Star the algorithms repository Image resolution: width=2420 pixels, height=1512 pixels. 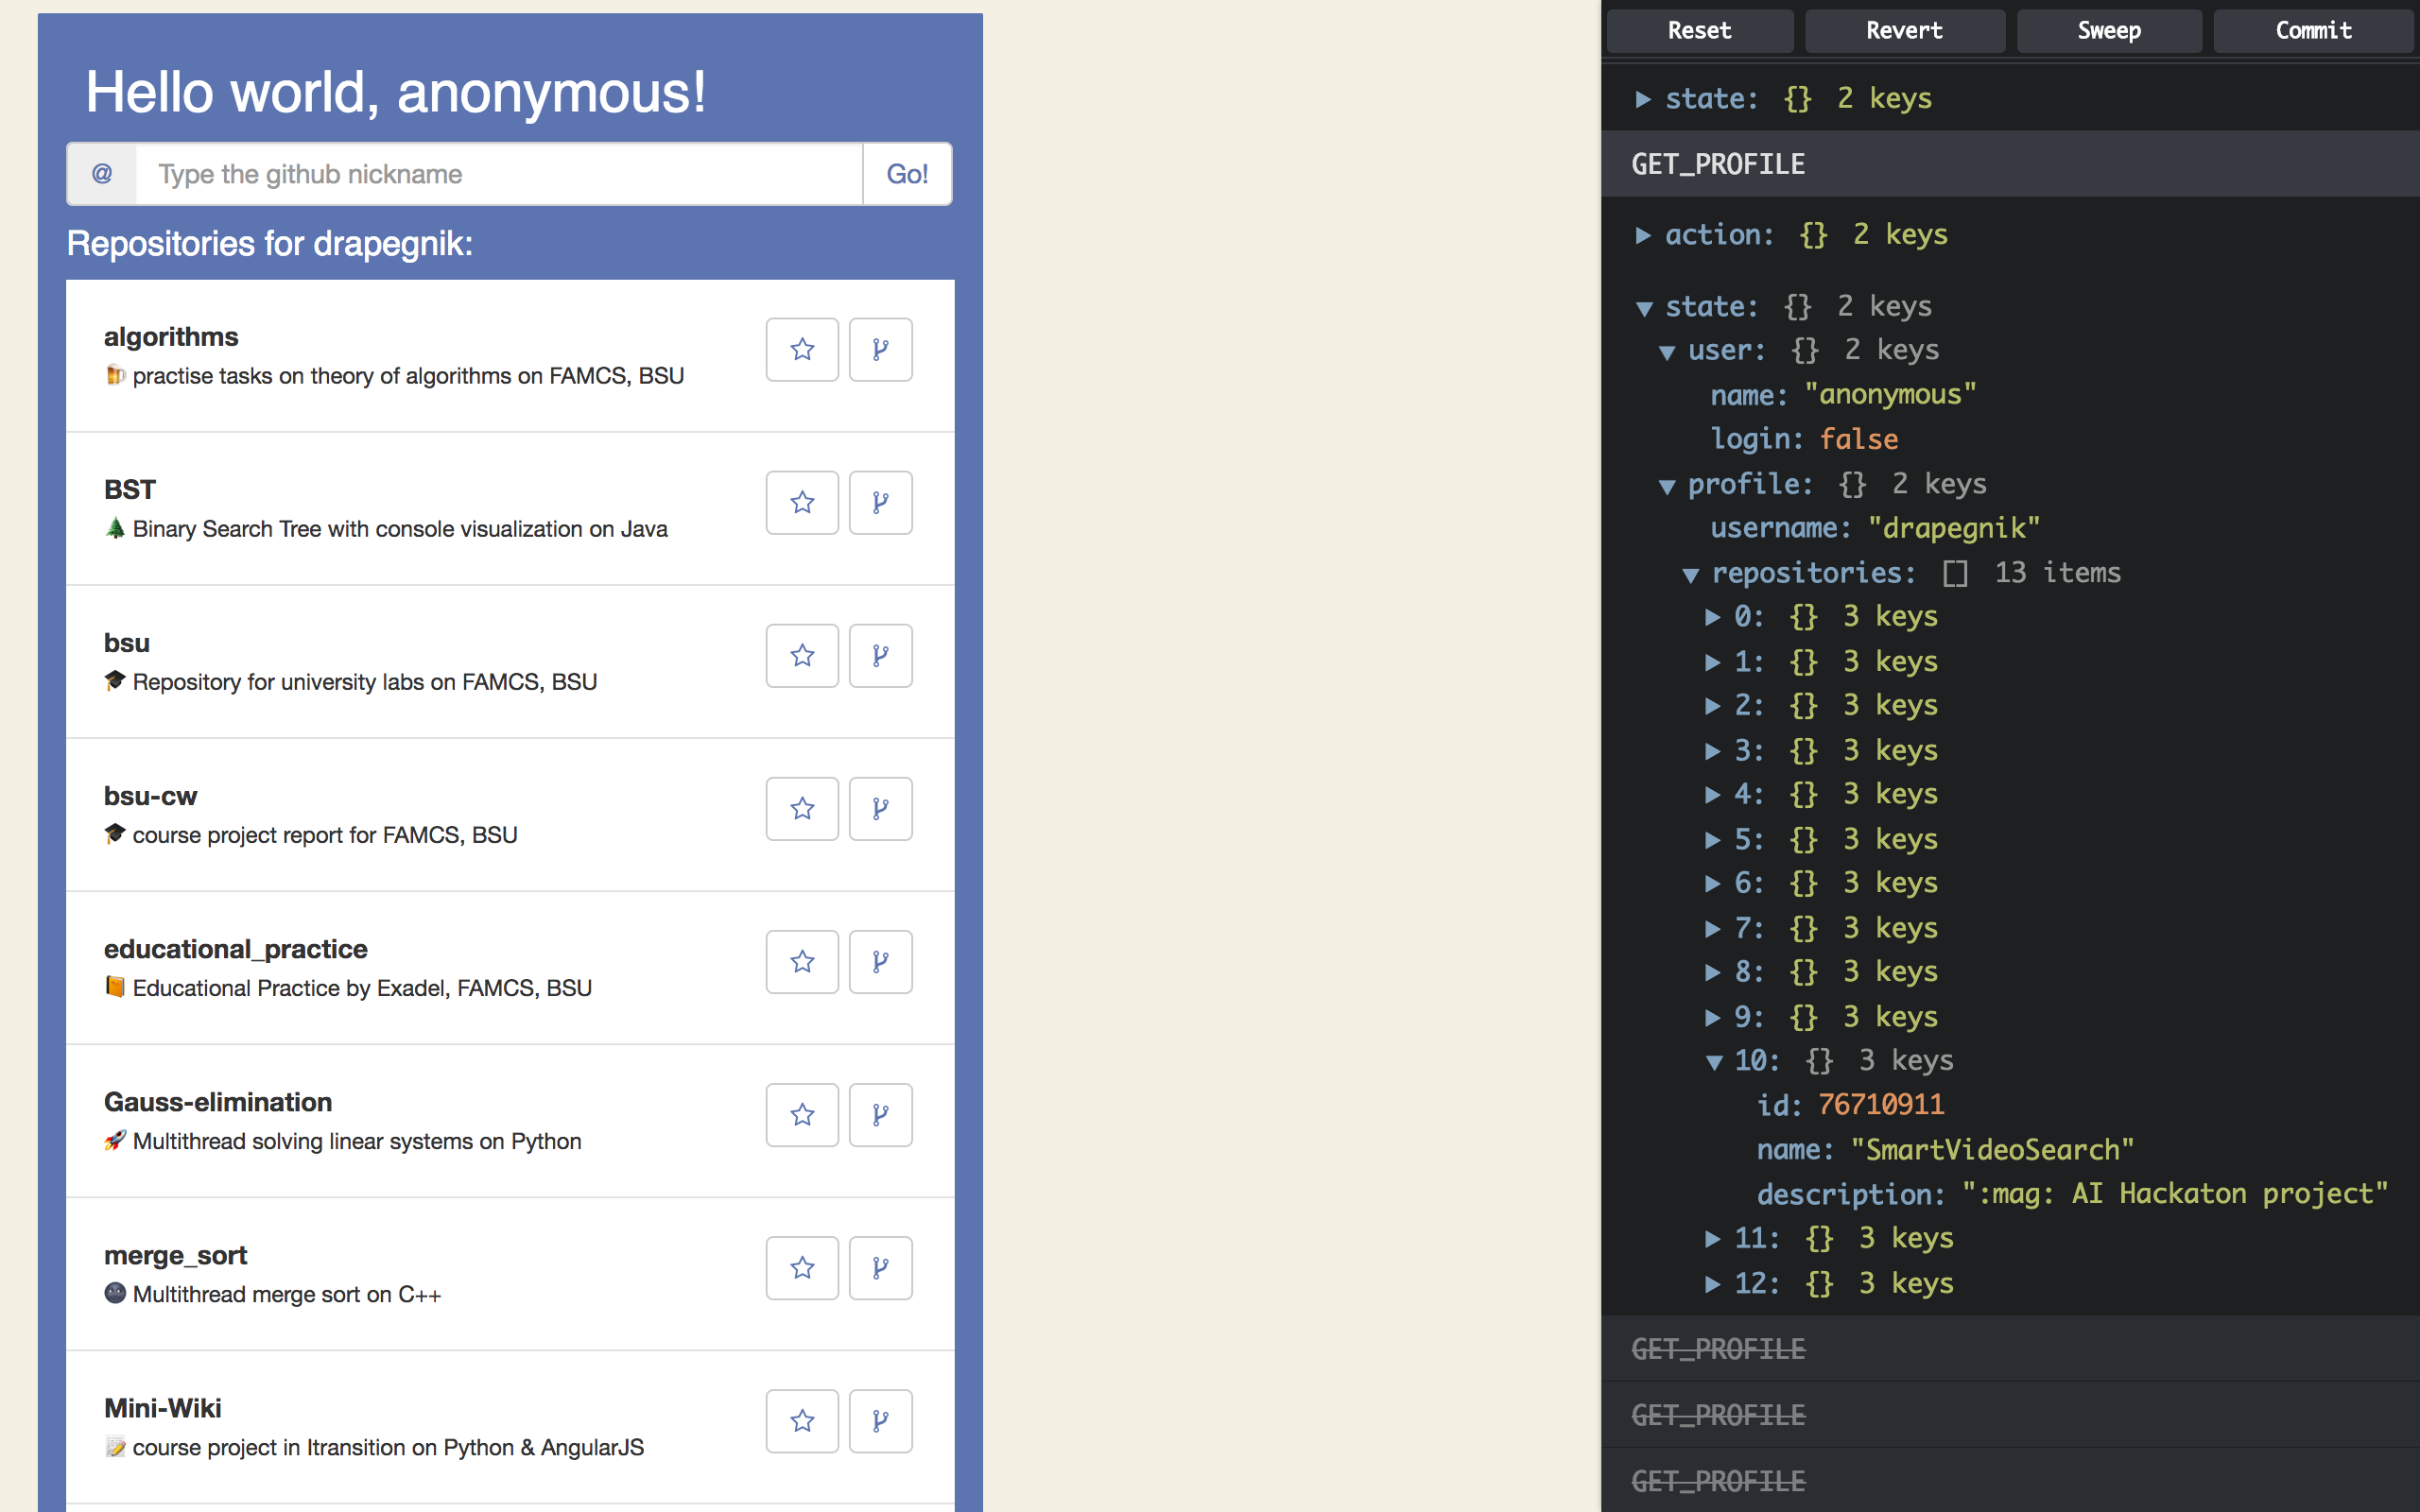tap(802, 349)
